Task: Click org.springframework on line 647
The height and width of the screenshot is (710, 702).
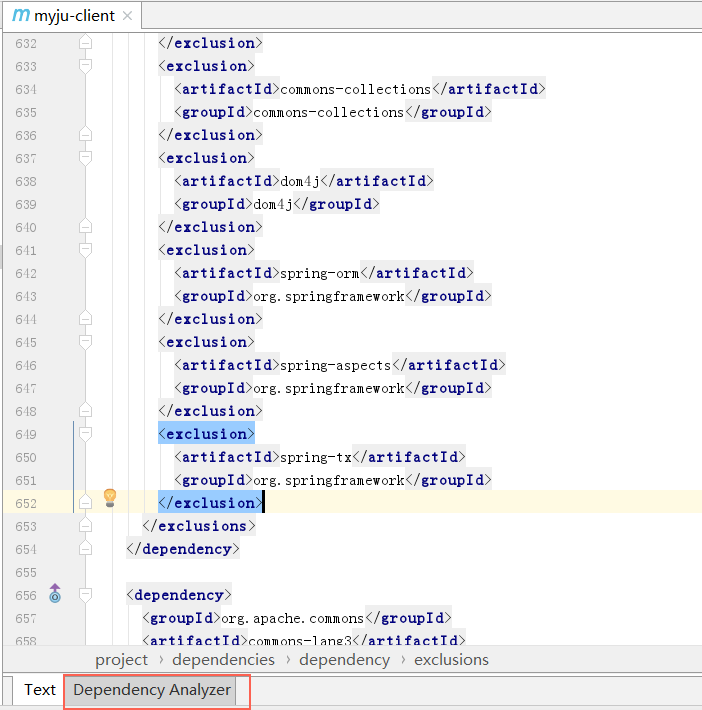Action: [329, 388]
